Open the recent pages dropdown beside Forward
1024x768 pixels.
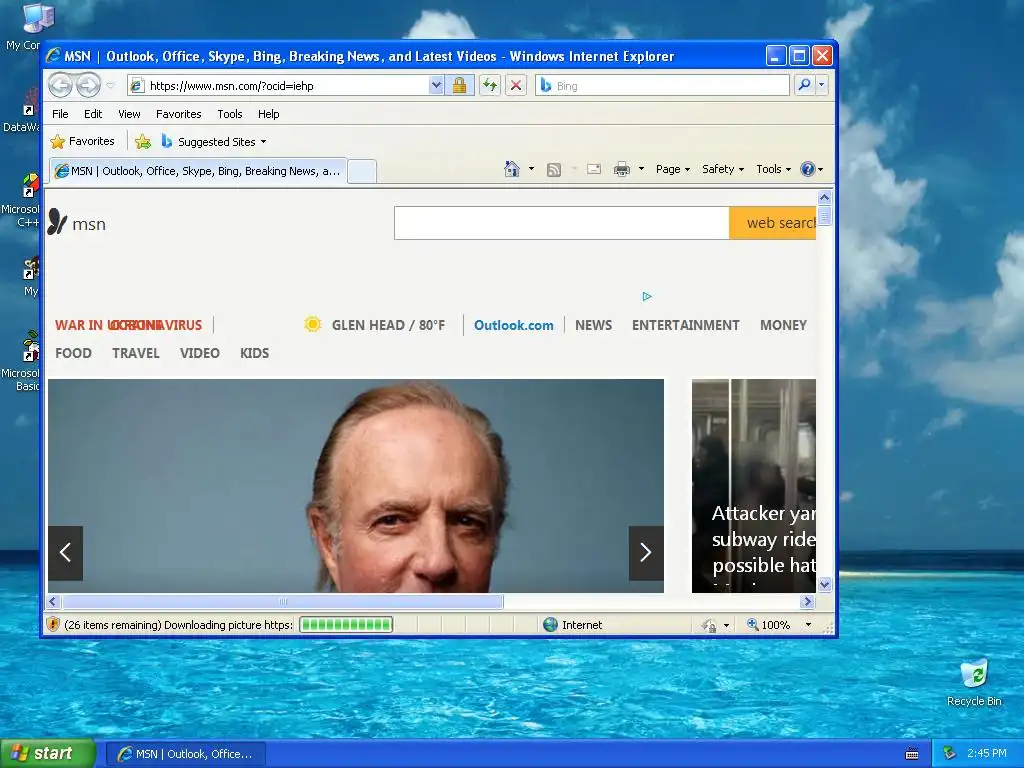[110, 86]
